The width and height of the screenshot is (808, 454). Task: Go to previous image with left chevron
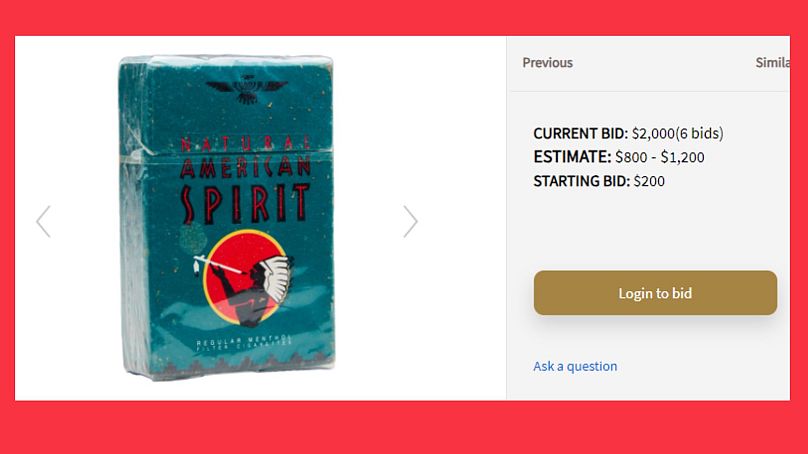[x=44, y=222]
